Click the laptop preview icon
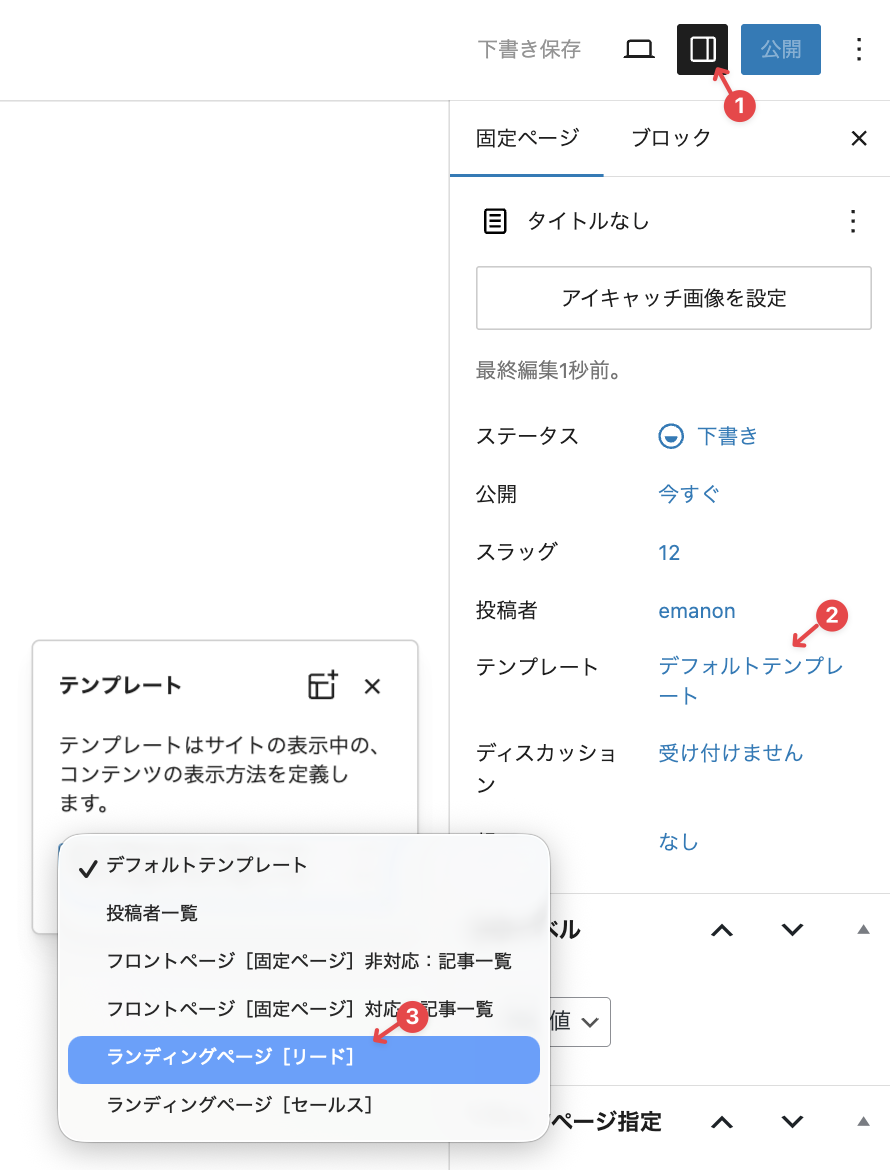The image size is (890, 1170). (x=639, y=49)
